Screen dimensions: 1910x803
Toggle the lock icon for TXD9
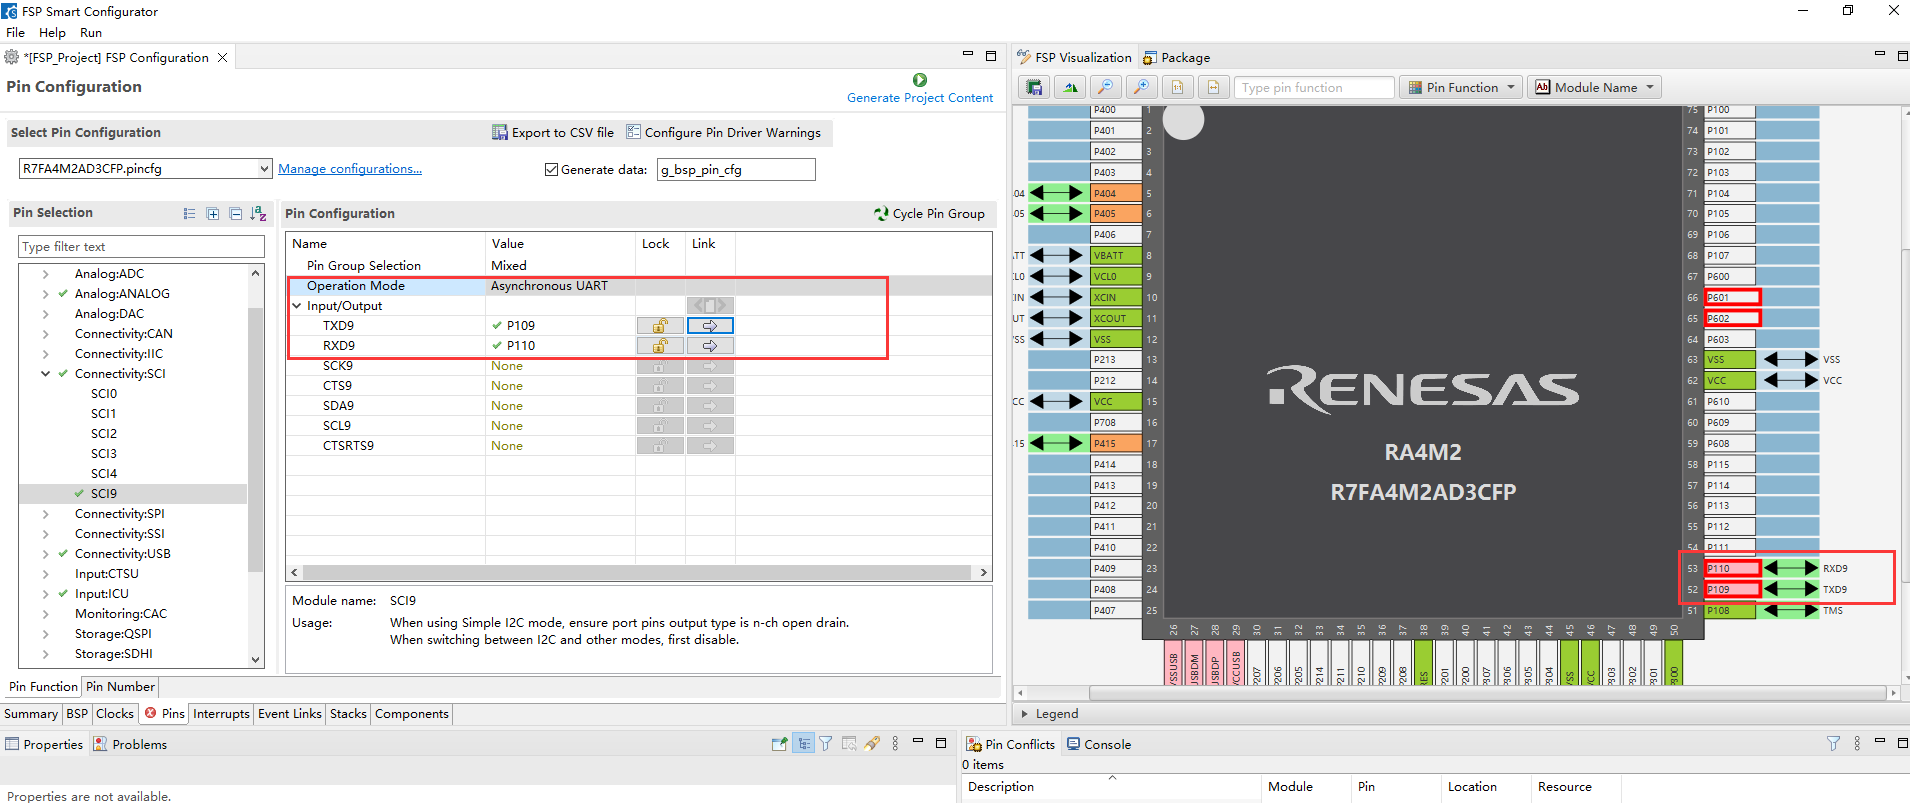pyautogui.click(x=660, y=325)
